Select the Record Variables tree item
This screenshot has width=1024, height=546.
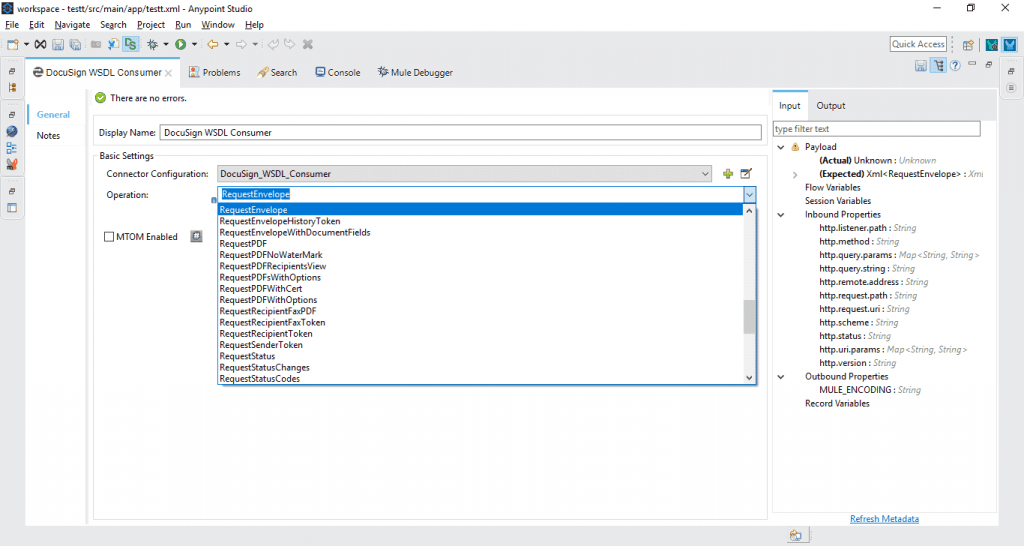coord(837,404)
